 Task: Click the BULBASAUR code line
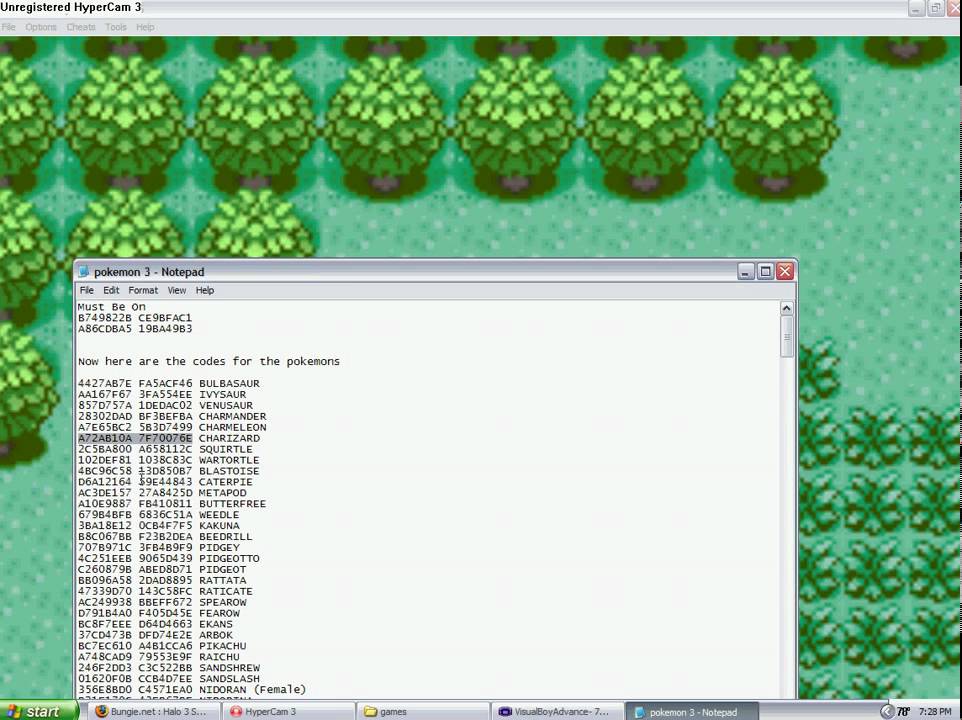click(169, 383)
